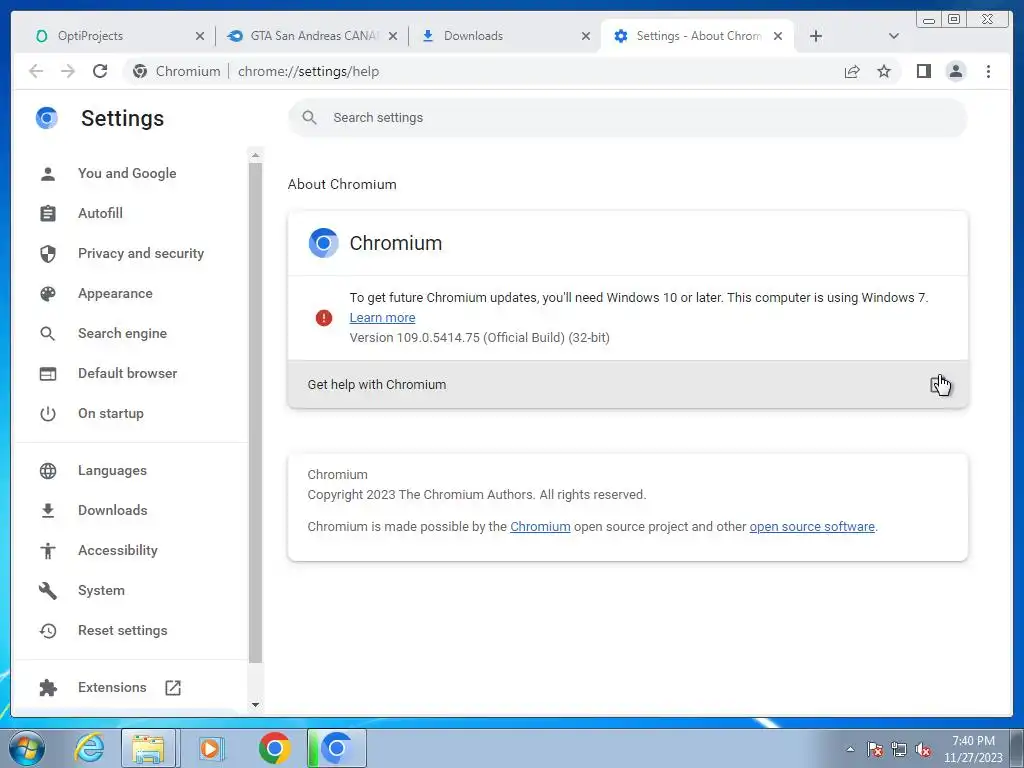Click the Settings logo icon
Viewport: 1024px width, 768px height.
click(46, 118)
